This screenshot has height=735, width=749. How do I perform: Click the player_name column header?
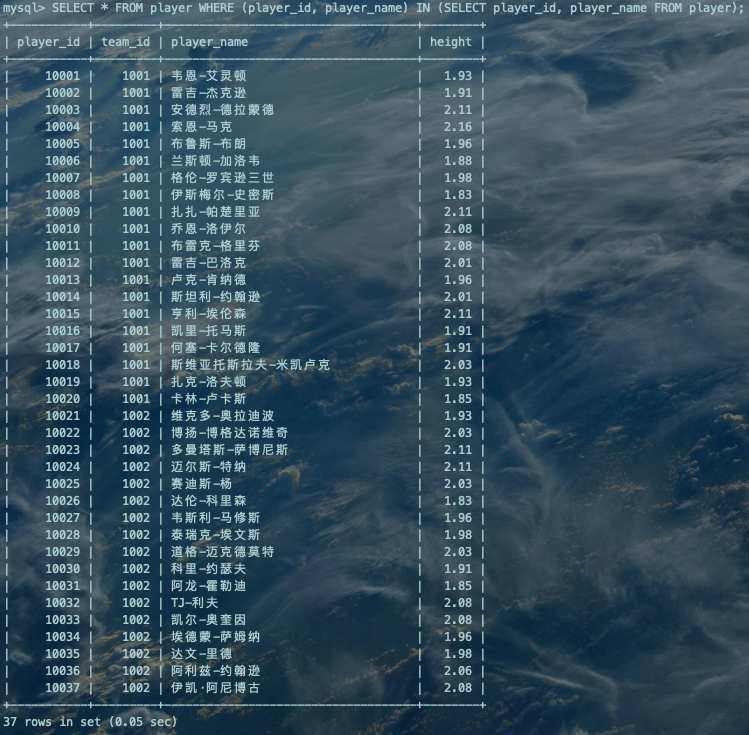pos(209,42)
